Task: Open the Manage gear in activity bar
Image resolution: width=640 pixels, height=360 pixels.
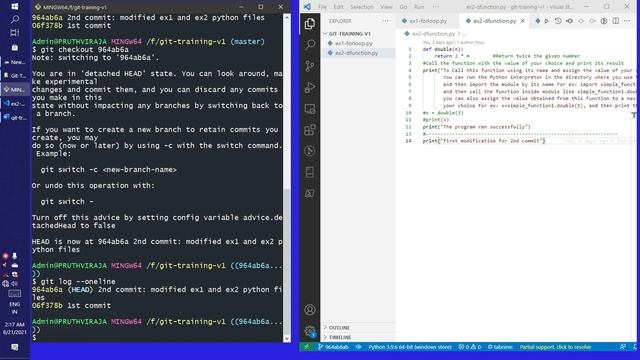Action: (310, 331)
